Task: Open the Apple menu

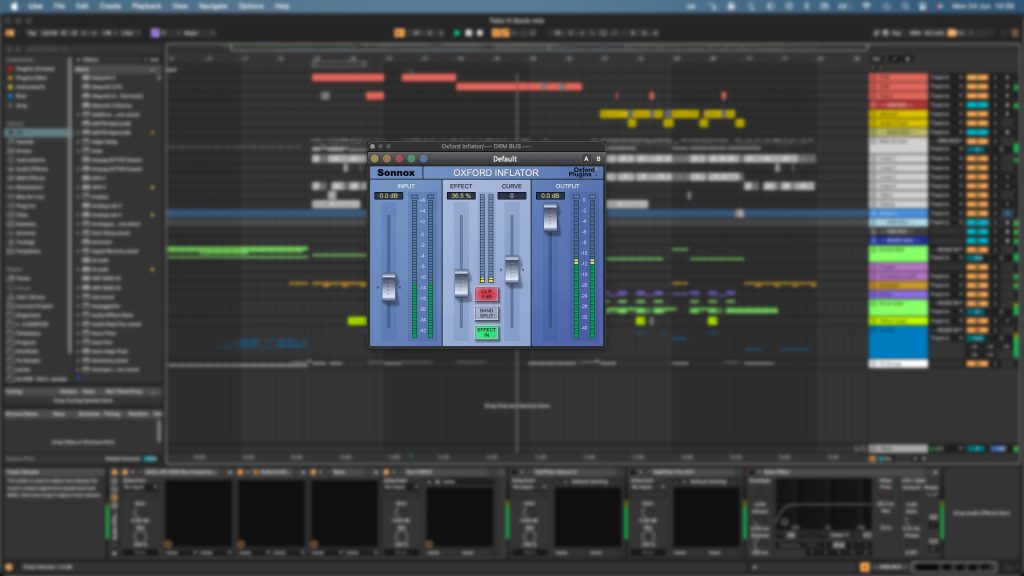Action: [x=15, y=5]
